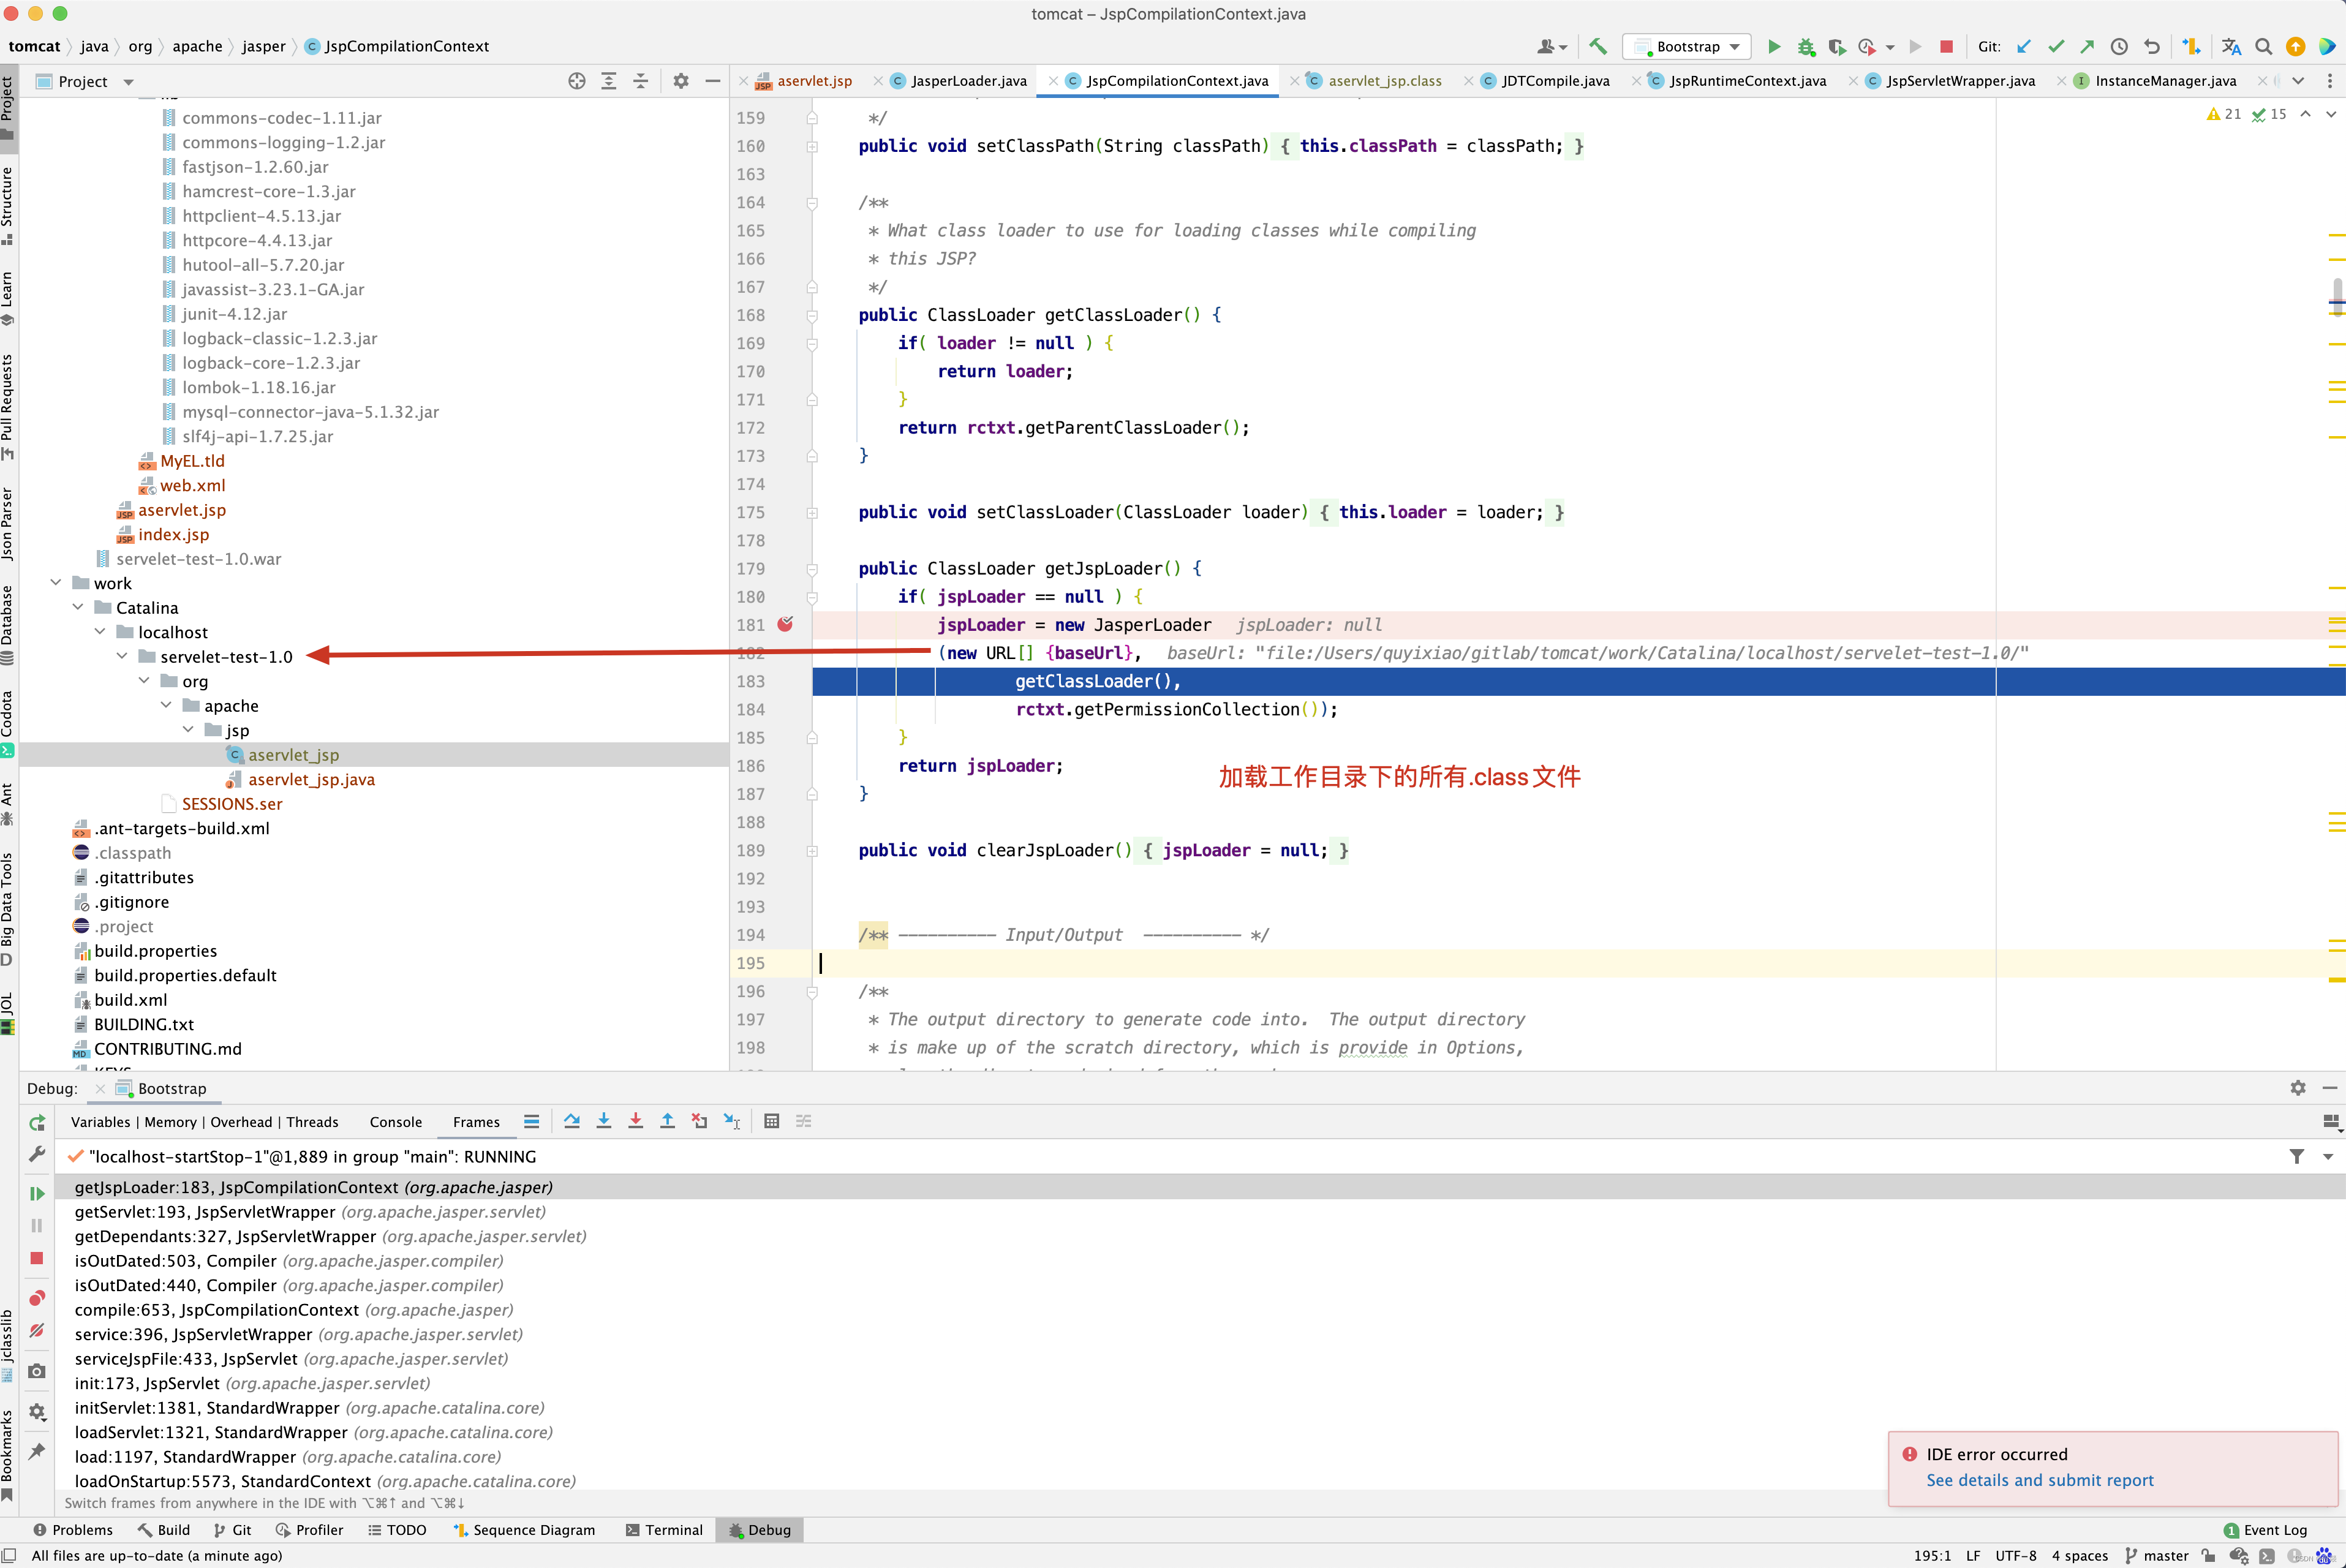Open Evaluate Expression calculator icon
The height and width of the screenshot is (1568, 2346).
click(x=771, y=1121)
